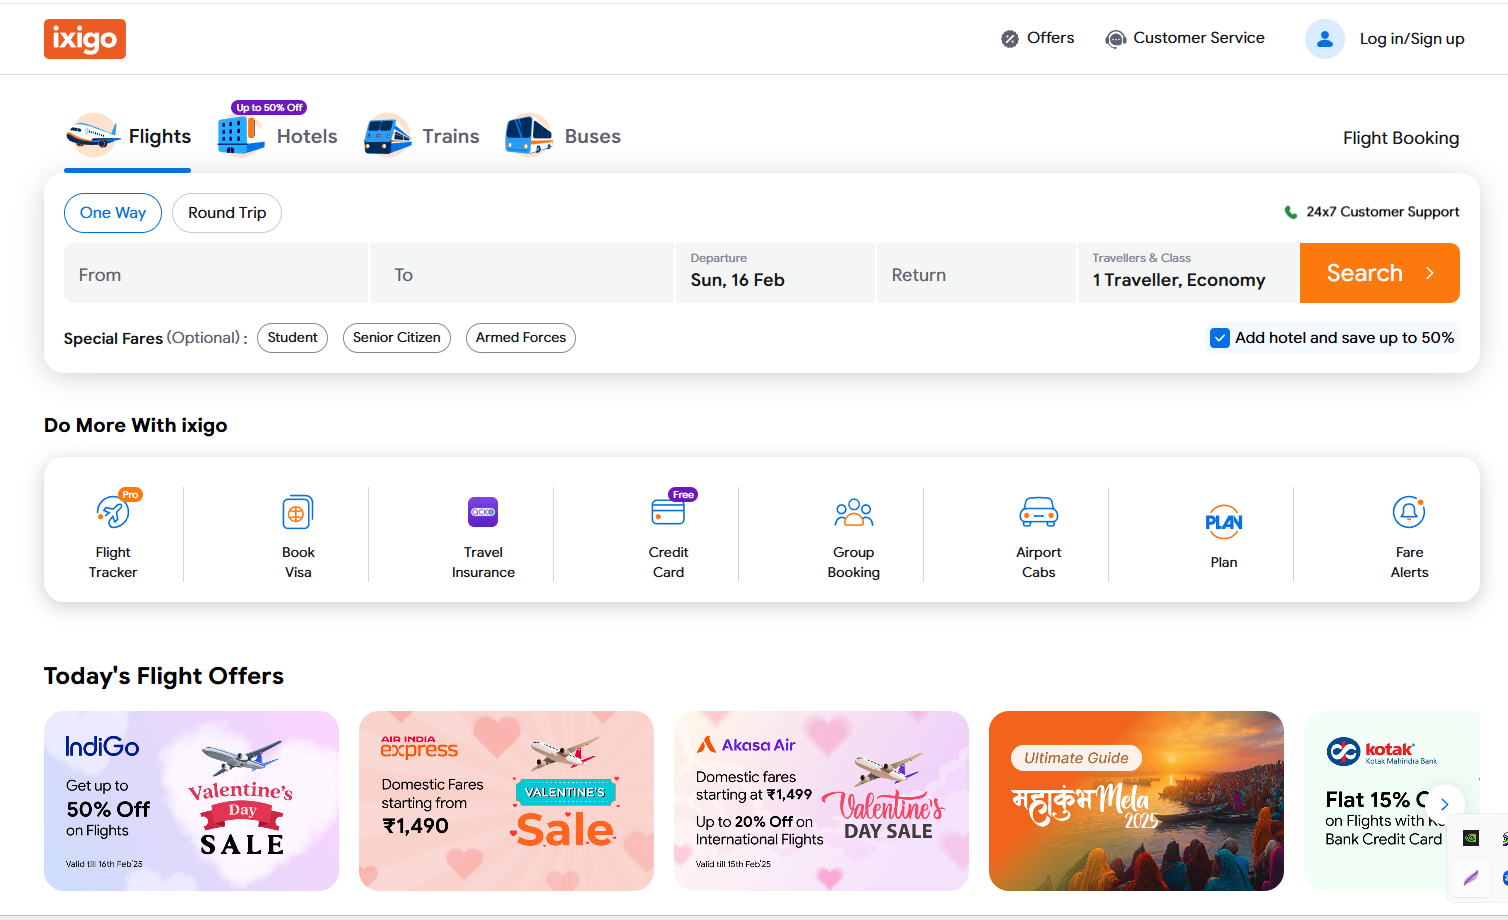Screen dimensions: 1508x920
Task: Click the airplane icon on Flights tab
Action: (93, 135)
